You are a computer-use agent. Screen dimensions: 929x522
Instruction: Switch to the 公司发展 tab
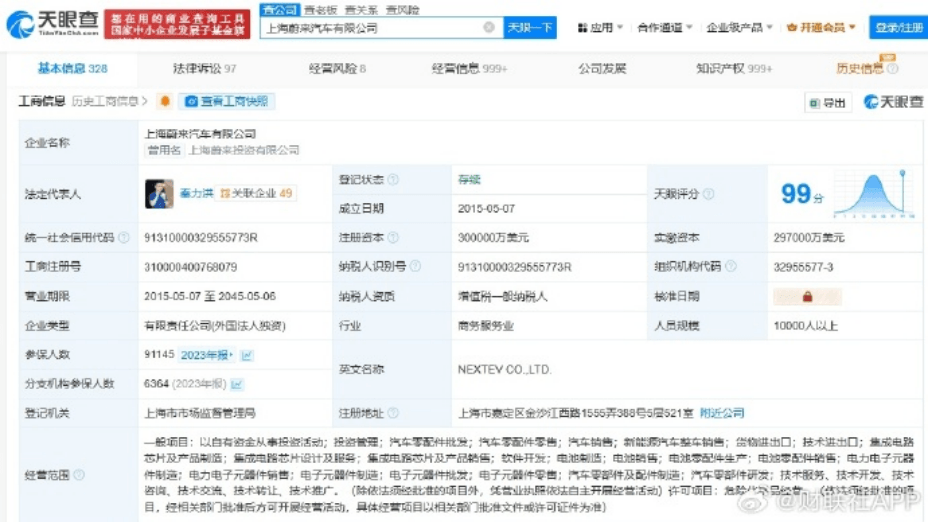[x=602, y=69]
